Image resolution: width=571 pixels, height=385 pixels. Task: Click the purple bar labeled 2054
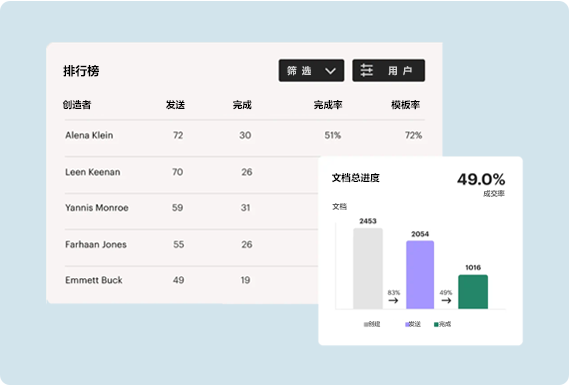point(420,275)
